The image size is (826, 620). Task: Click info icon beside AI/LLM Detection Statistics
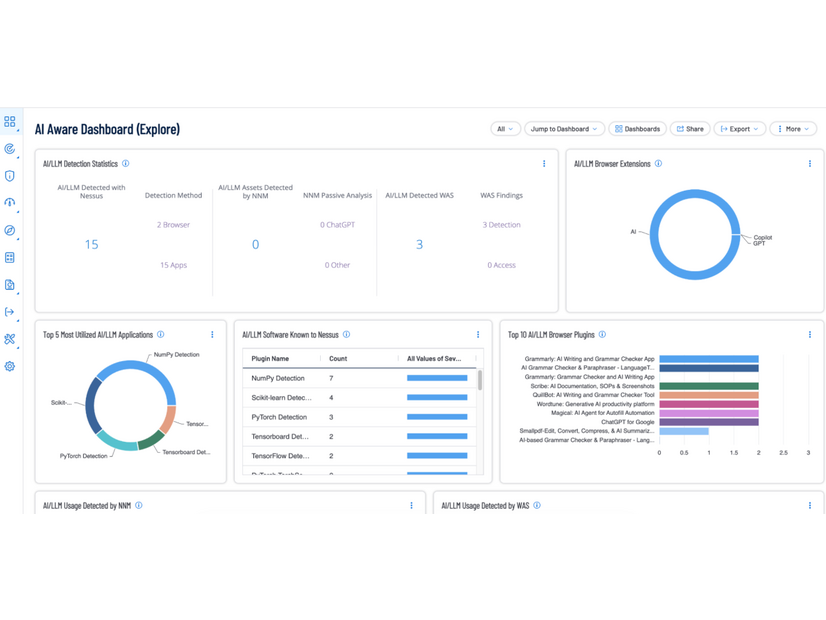(x=125, y=164)
